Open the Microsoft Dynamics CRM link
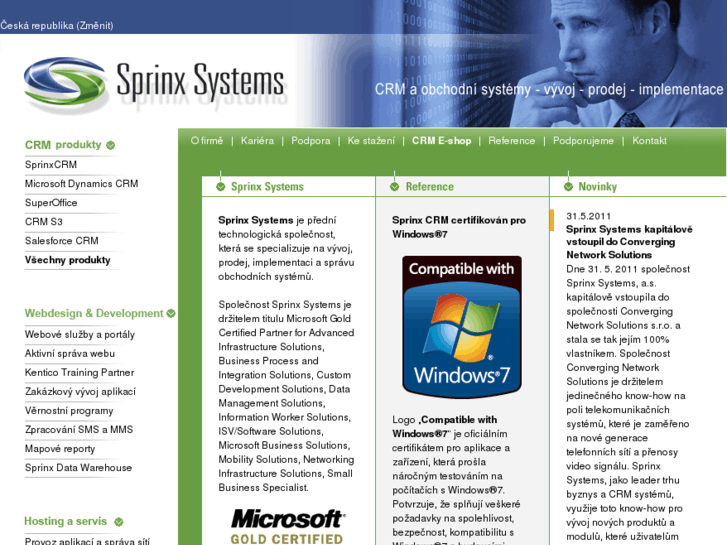The height and width of the screenshot is (545, 727). [82, 184]
